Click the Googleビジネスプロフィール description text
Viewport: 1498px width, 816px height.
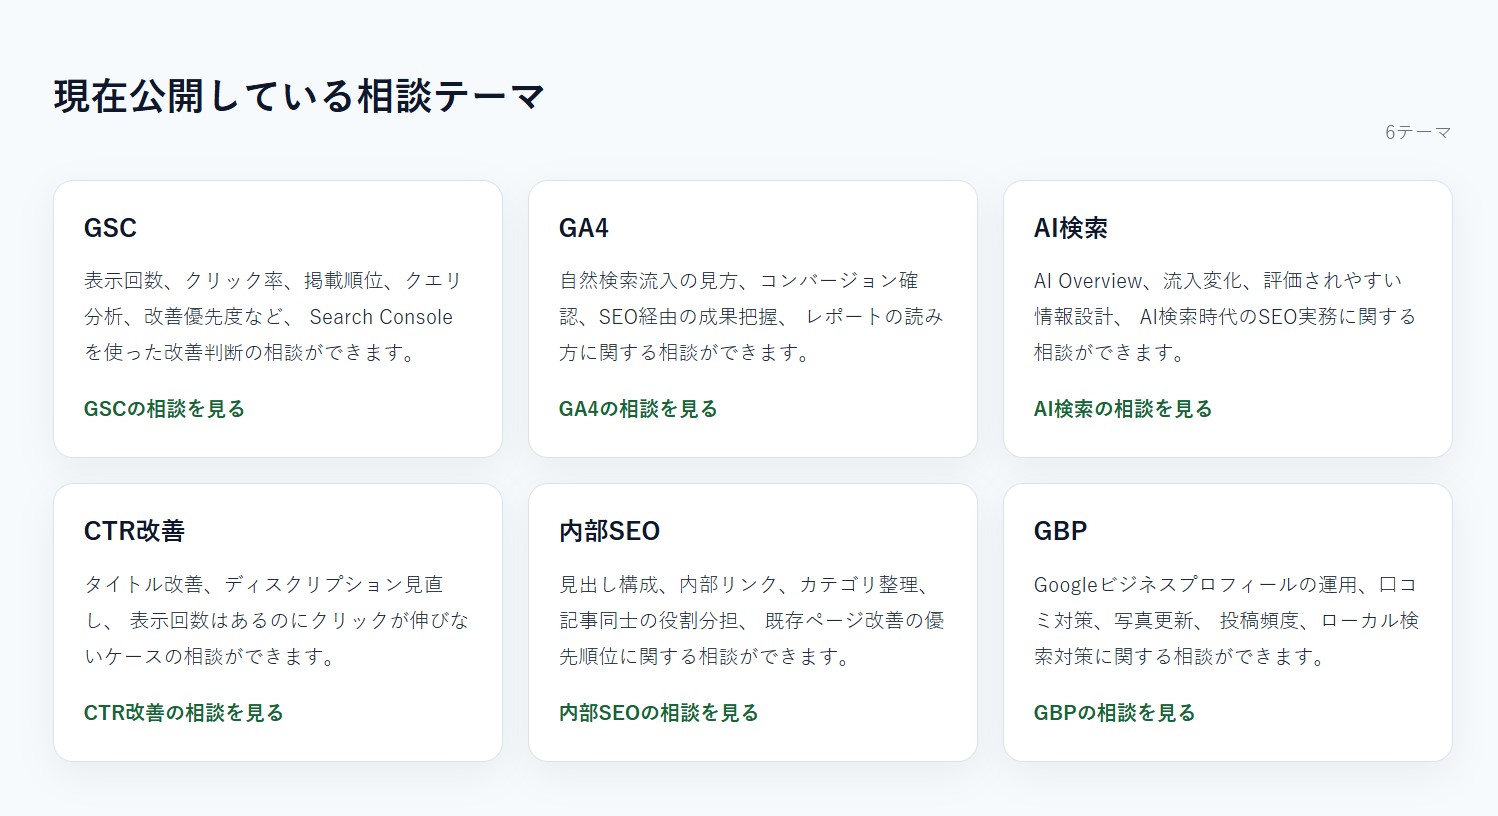click(x=1225, y=620)
